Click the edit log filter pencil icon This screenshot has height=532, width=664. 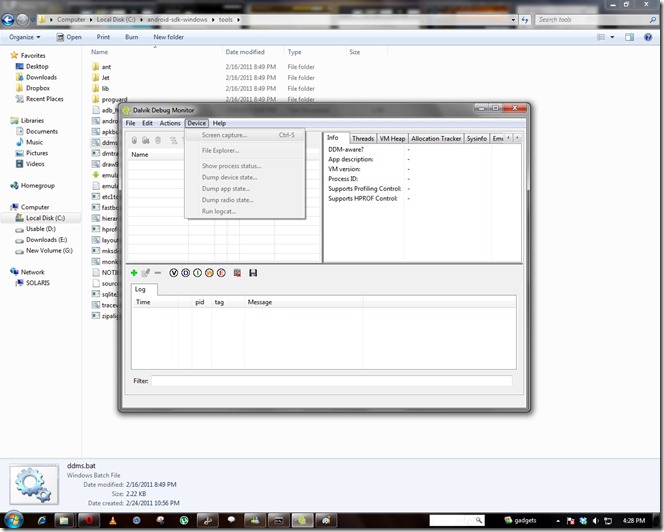[x=146, y=273]
